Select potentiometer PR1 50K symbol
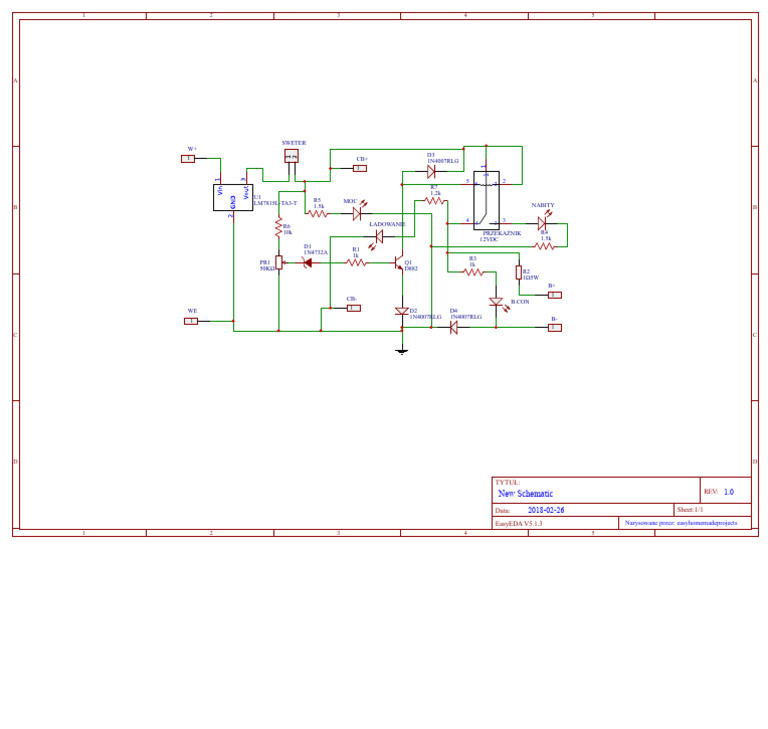This screenshot has width=768, height=729. click(279, 263)
